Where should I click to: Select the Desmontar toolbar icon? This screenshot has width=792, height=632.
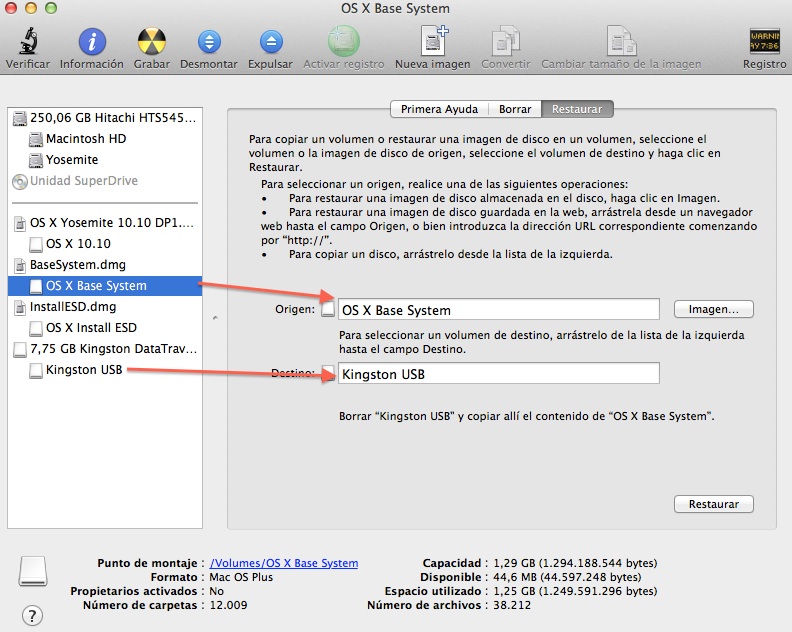[209, 42]
